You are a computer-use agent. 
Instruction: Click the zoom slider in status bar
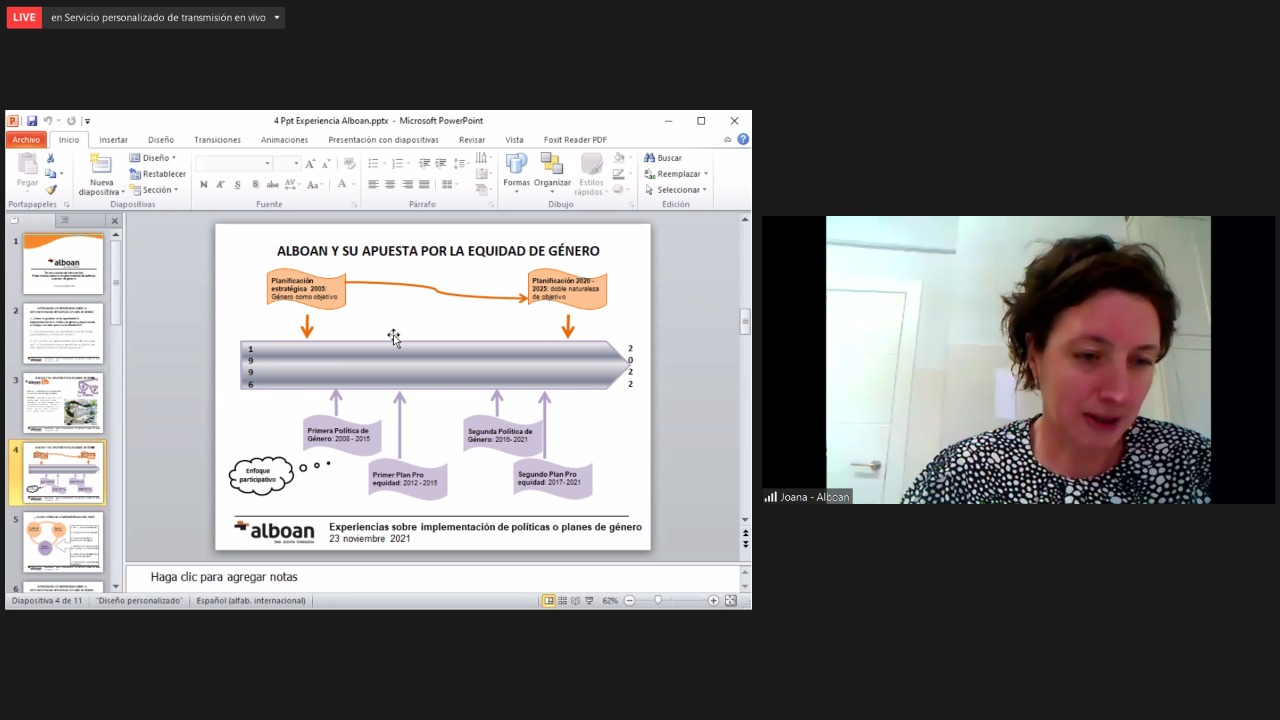[658, 601]
